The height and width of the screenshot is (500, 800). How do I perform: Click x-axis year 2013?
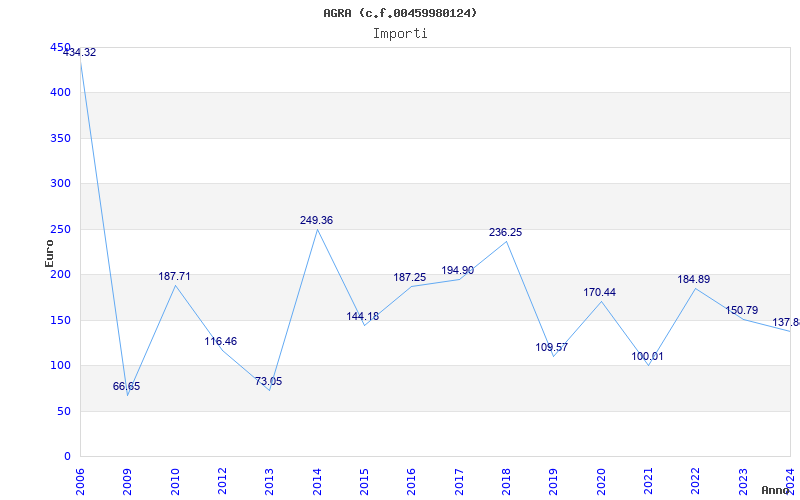[x=269, y=481]
